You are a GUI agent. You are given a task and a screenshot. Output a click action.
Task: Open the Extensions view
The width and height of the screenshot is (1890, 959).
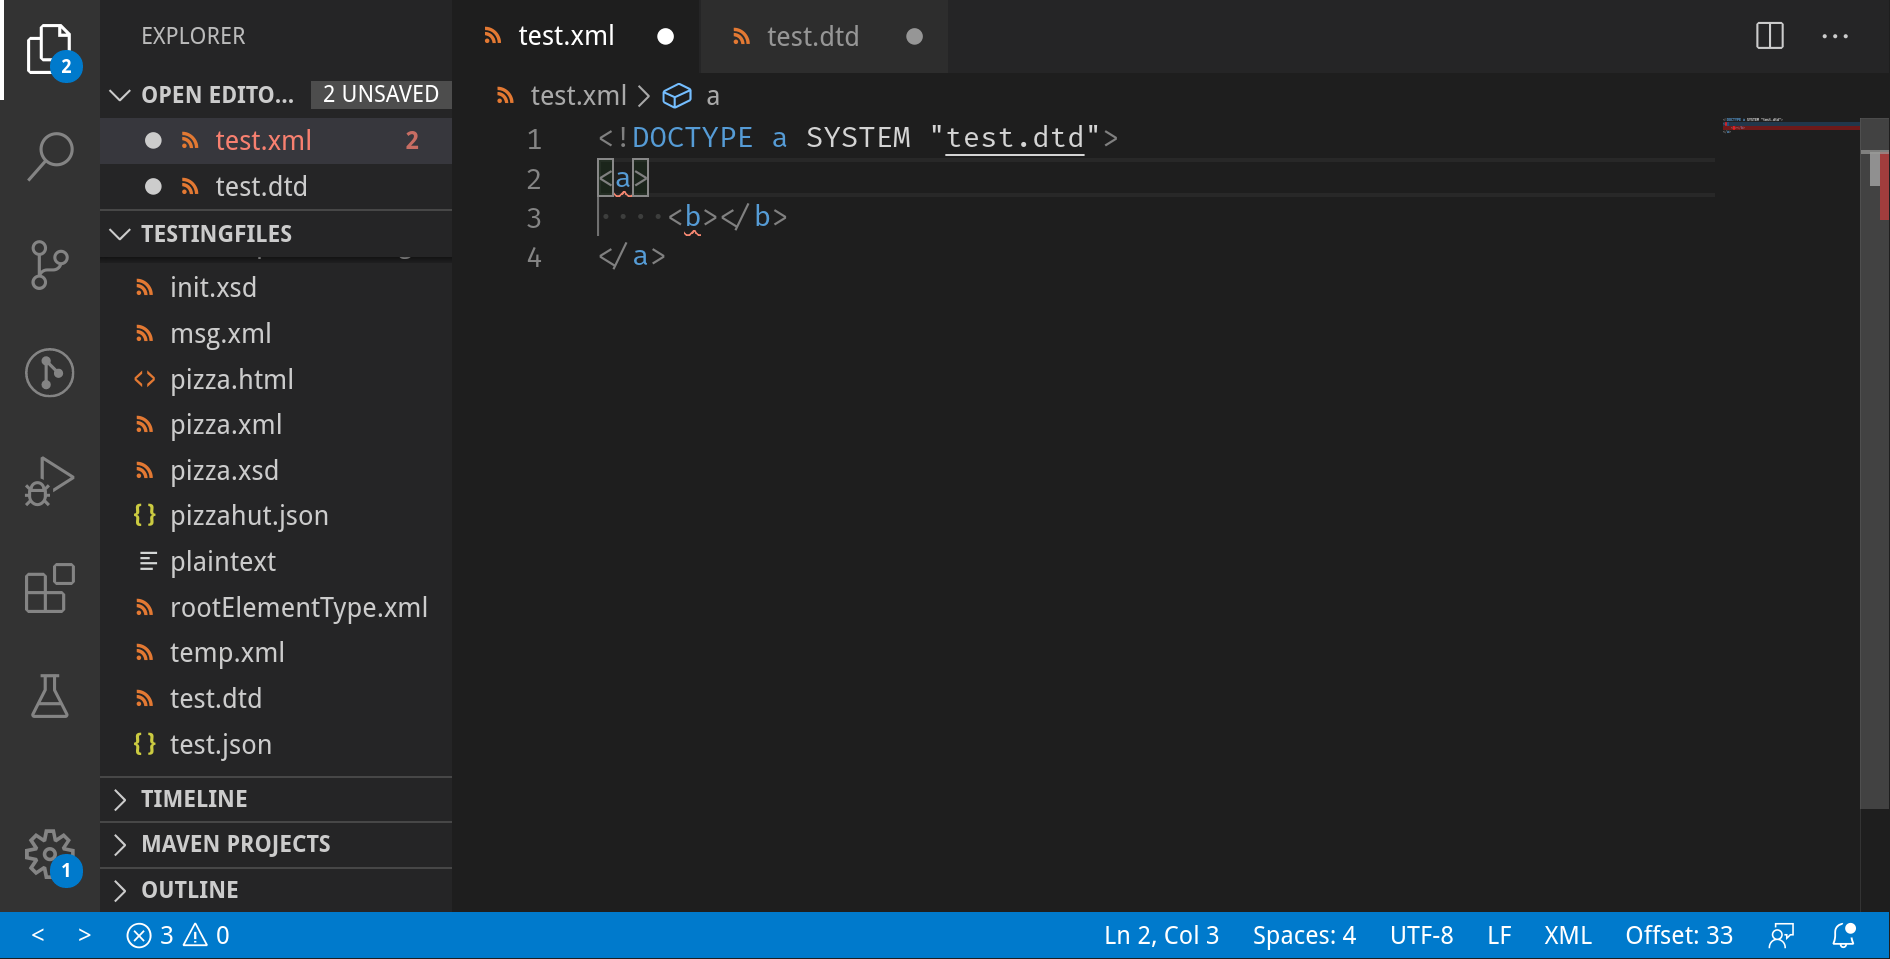pyautogui.click(x=49, y=589)
